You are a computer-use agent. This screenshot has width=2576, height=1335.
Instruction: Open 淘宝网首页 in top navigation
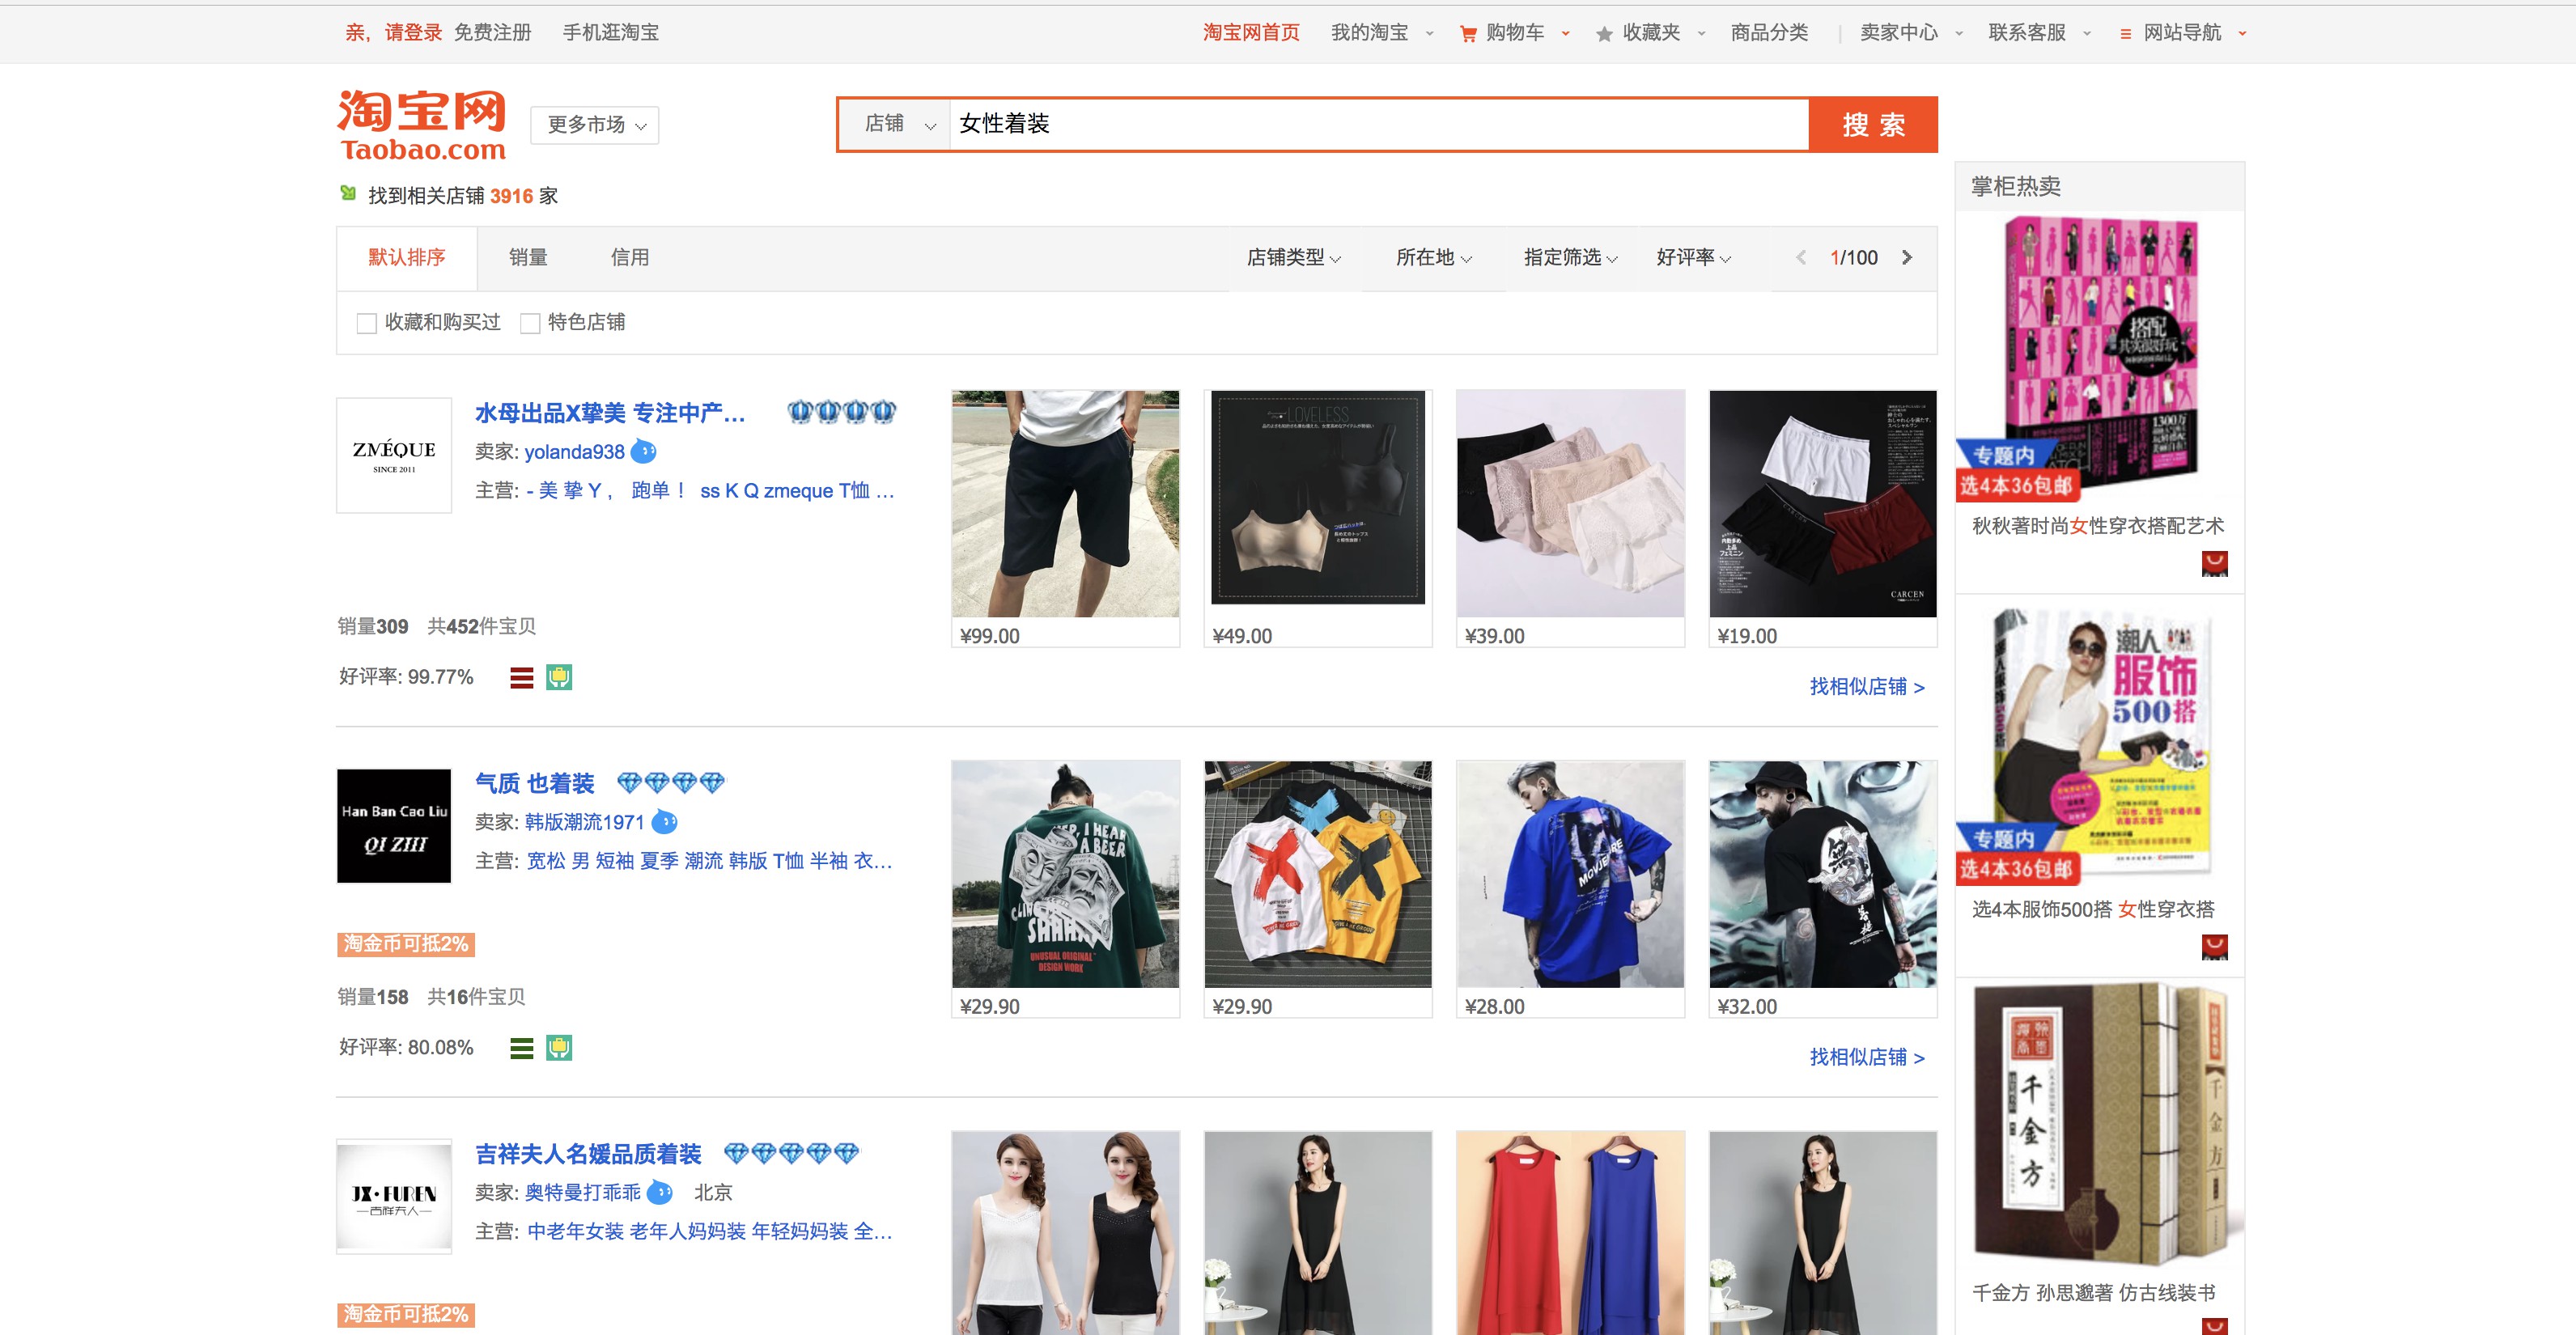[x=1251, y=33]
